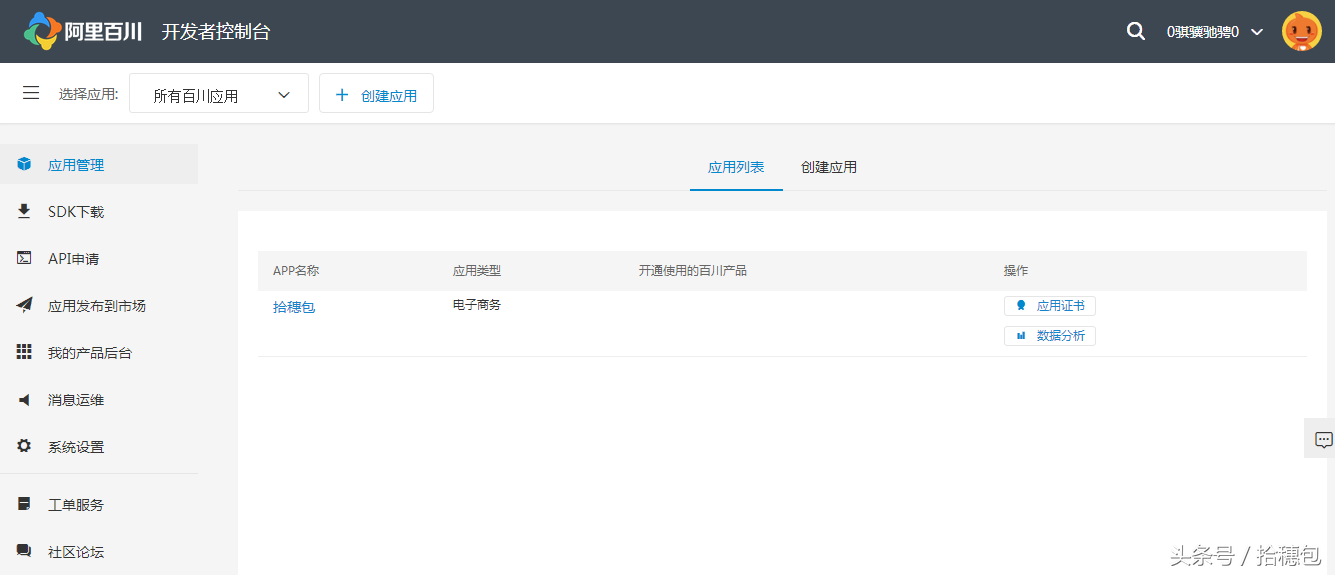Open 系统设置 in the sidebar
Screen dimensions: 1335x575
tap(99, 446)
